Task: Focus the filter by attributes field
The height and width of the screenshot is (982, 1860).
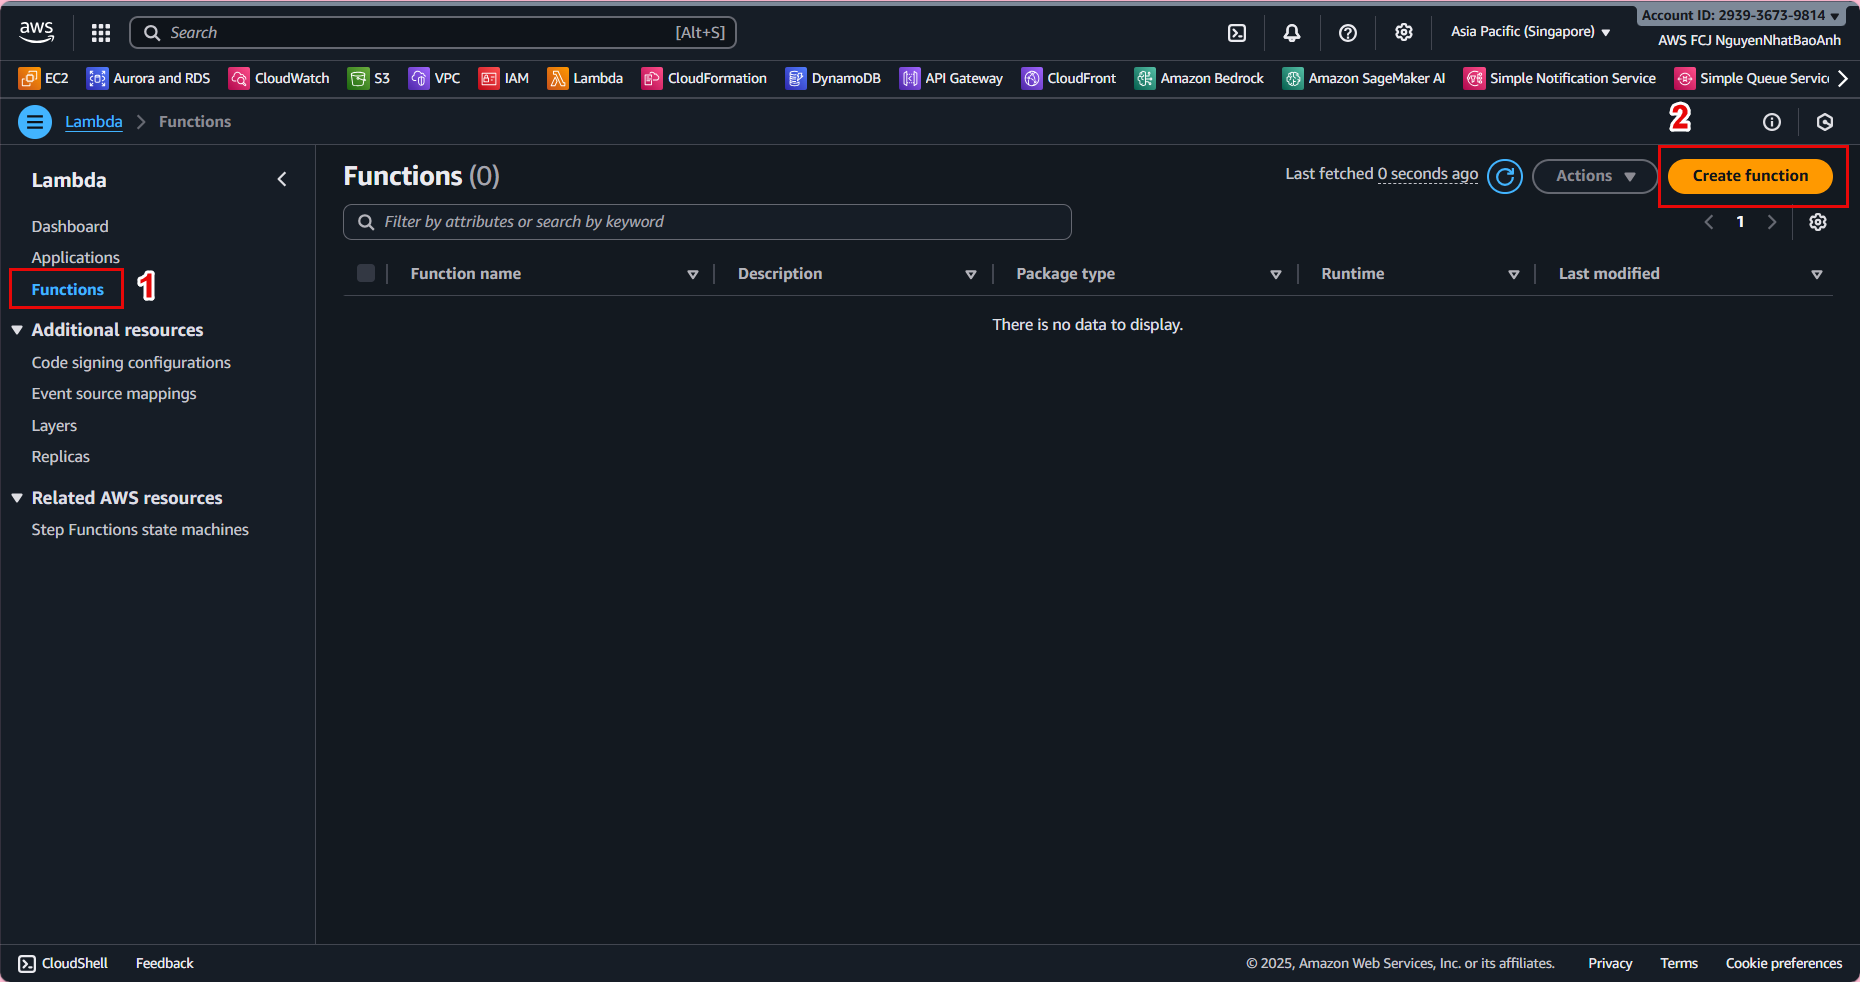Action: [707, 222]
